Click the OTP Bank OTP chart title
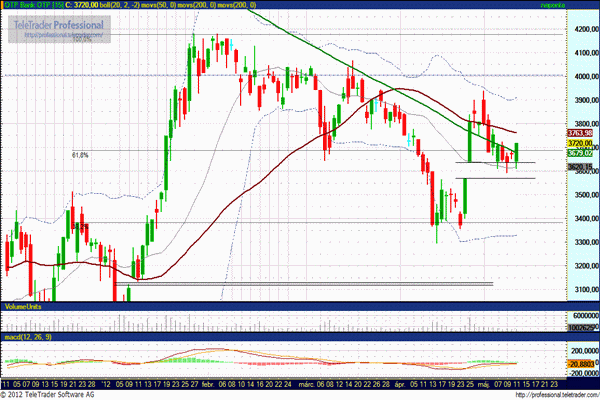 33,5
